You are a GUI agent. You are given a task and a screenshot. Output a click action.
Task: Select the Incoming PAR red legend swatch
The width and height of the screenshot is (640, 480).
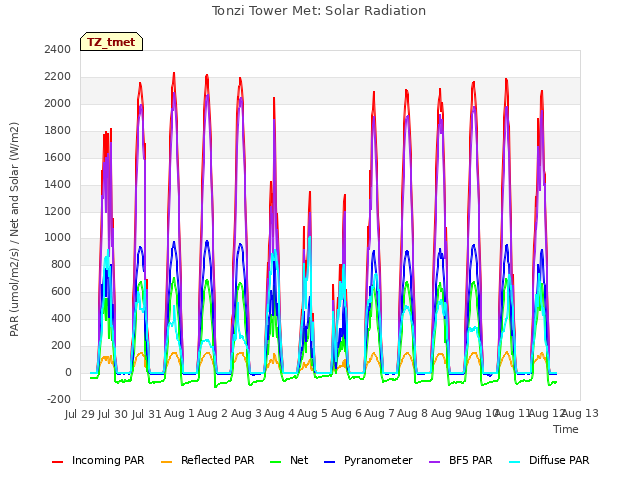pos(58,461)
